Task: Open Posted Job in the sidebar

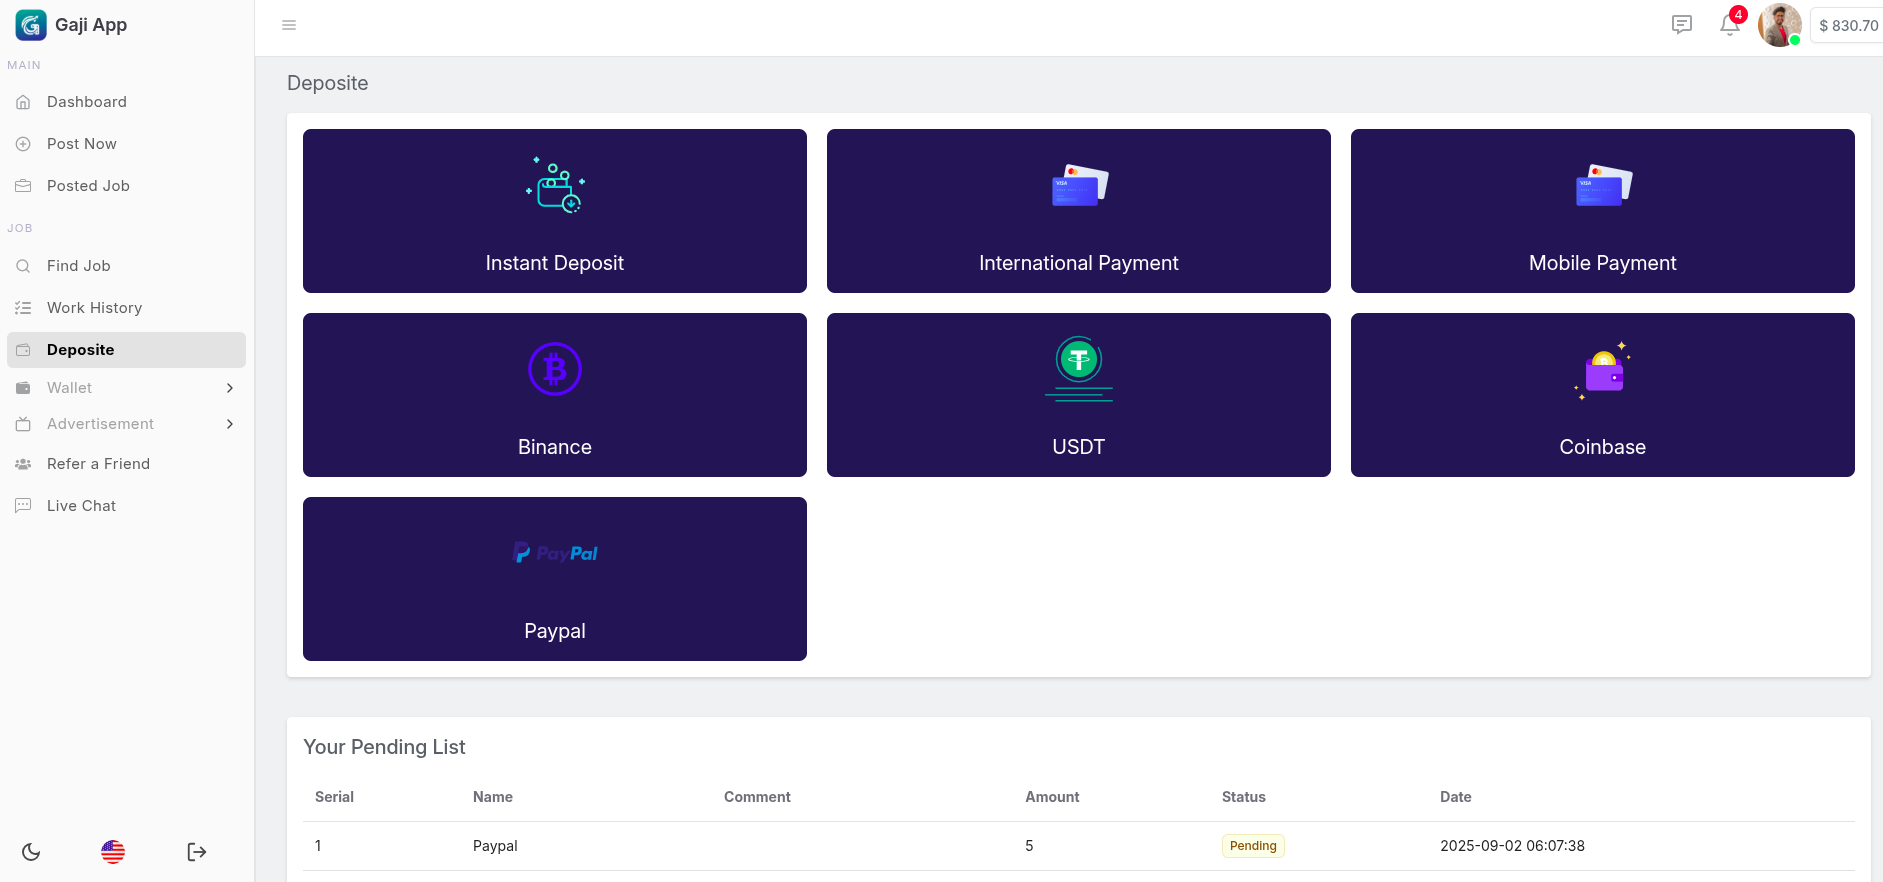Action: [126, 186]
